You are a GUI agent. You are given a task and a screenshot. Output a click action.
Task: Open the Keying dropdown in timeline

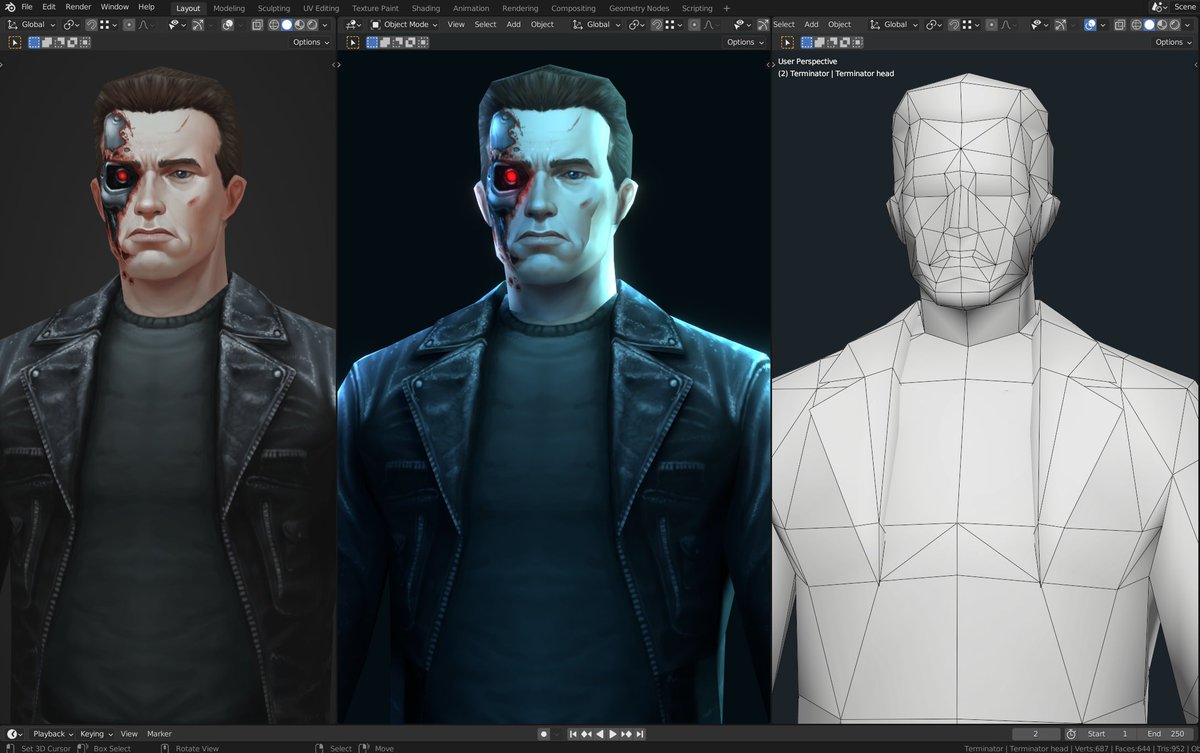[x=97, y=734]
